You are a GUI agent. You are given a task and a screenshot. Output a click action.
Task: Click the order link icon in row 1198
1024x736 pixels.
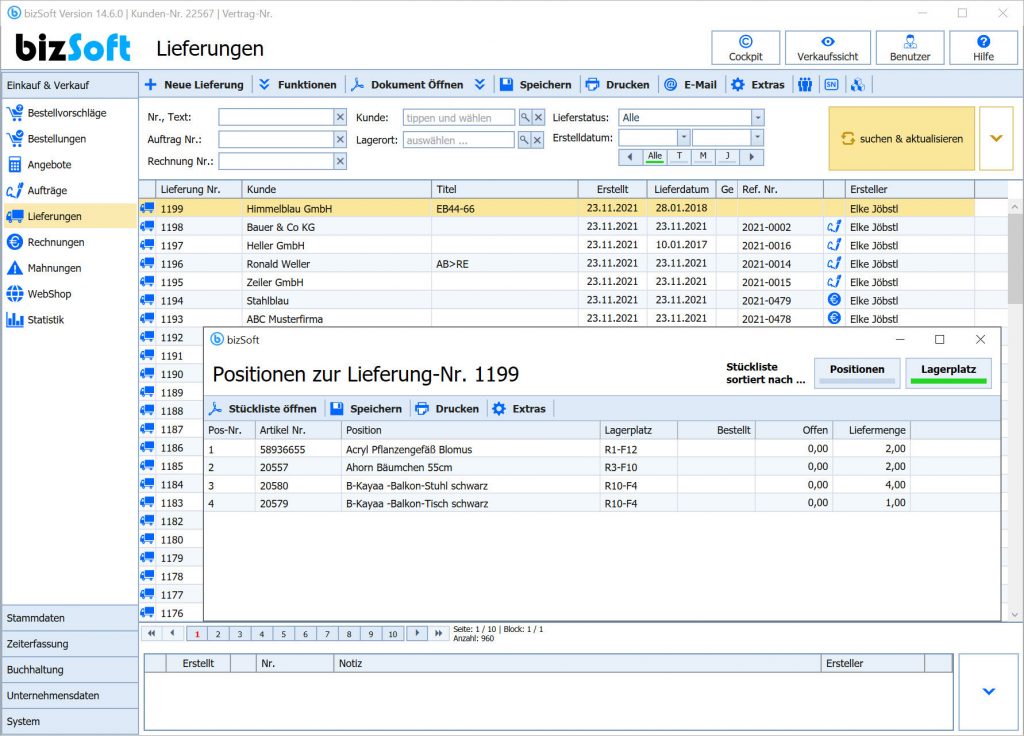[x=834, y=227]
